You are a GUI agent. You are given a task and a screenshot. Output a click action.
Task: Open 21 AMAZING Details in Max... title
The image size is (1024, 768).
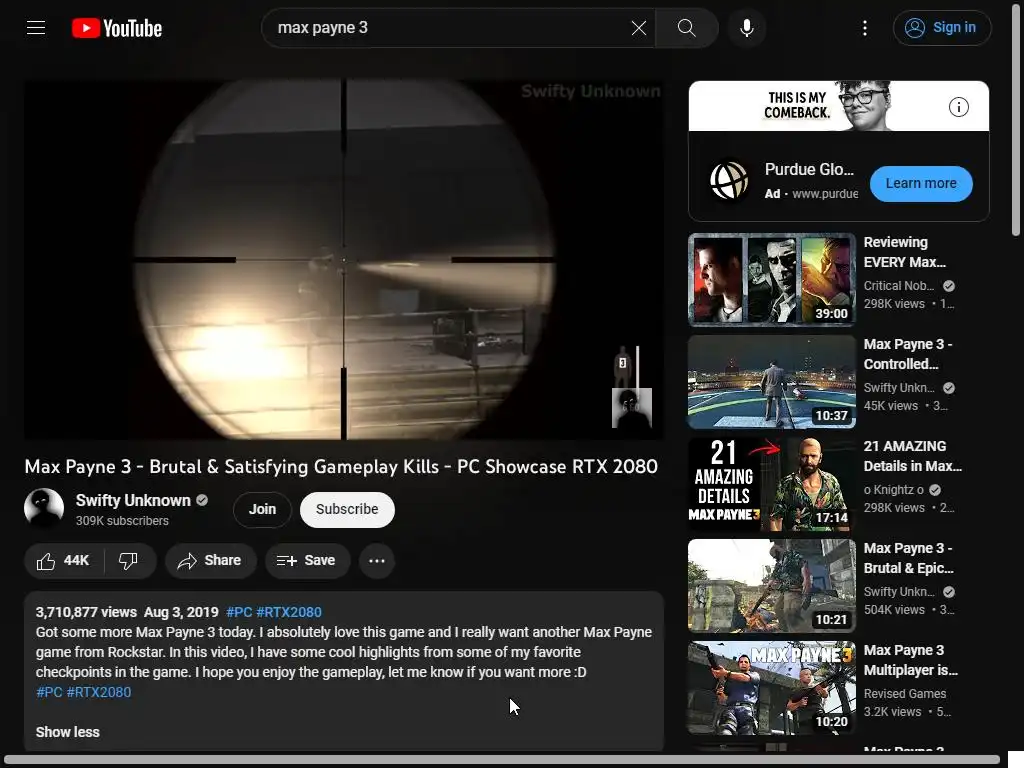click(912, 456)
